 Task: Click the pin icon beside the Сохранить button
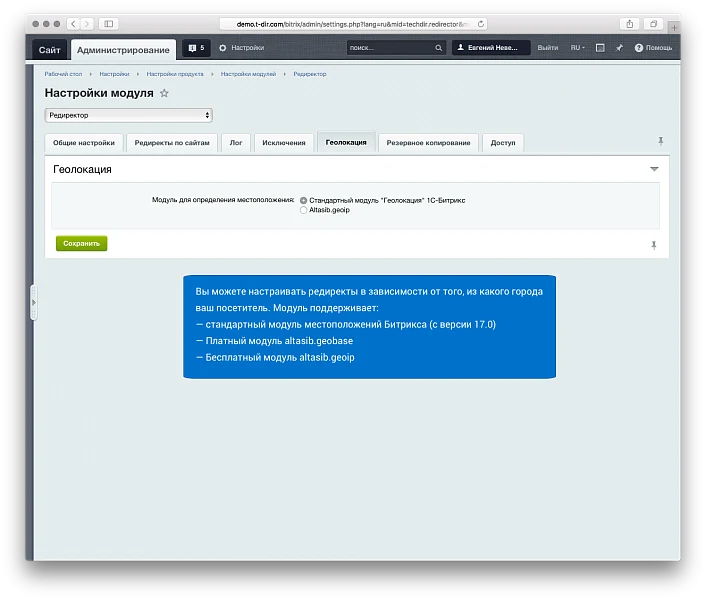(654, 245)
